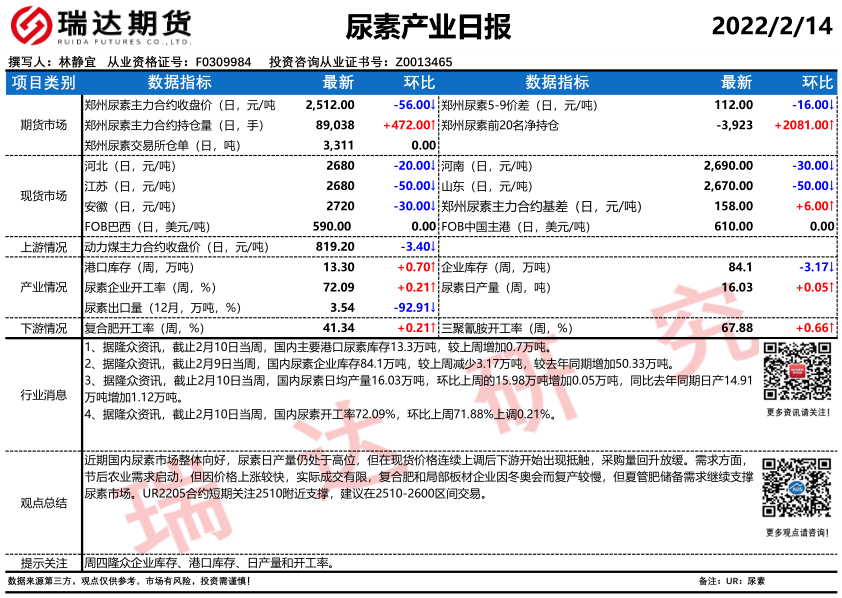Click the 提示关注 row label
842x598 pixels.
click(x=43, y=563)
